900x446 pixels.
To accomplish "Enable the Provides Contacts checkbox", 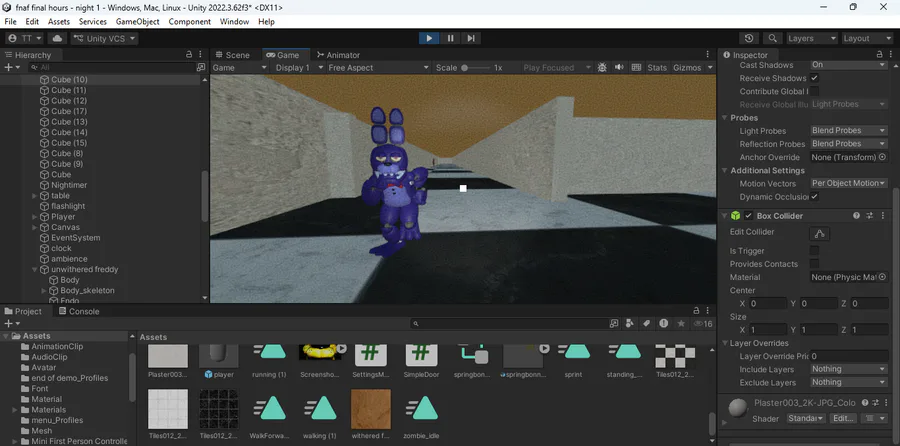I will [x=814, y=264].
